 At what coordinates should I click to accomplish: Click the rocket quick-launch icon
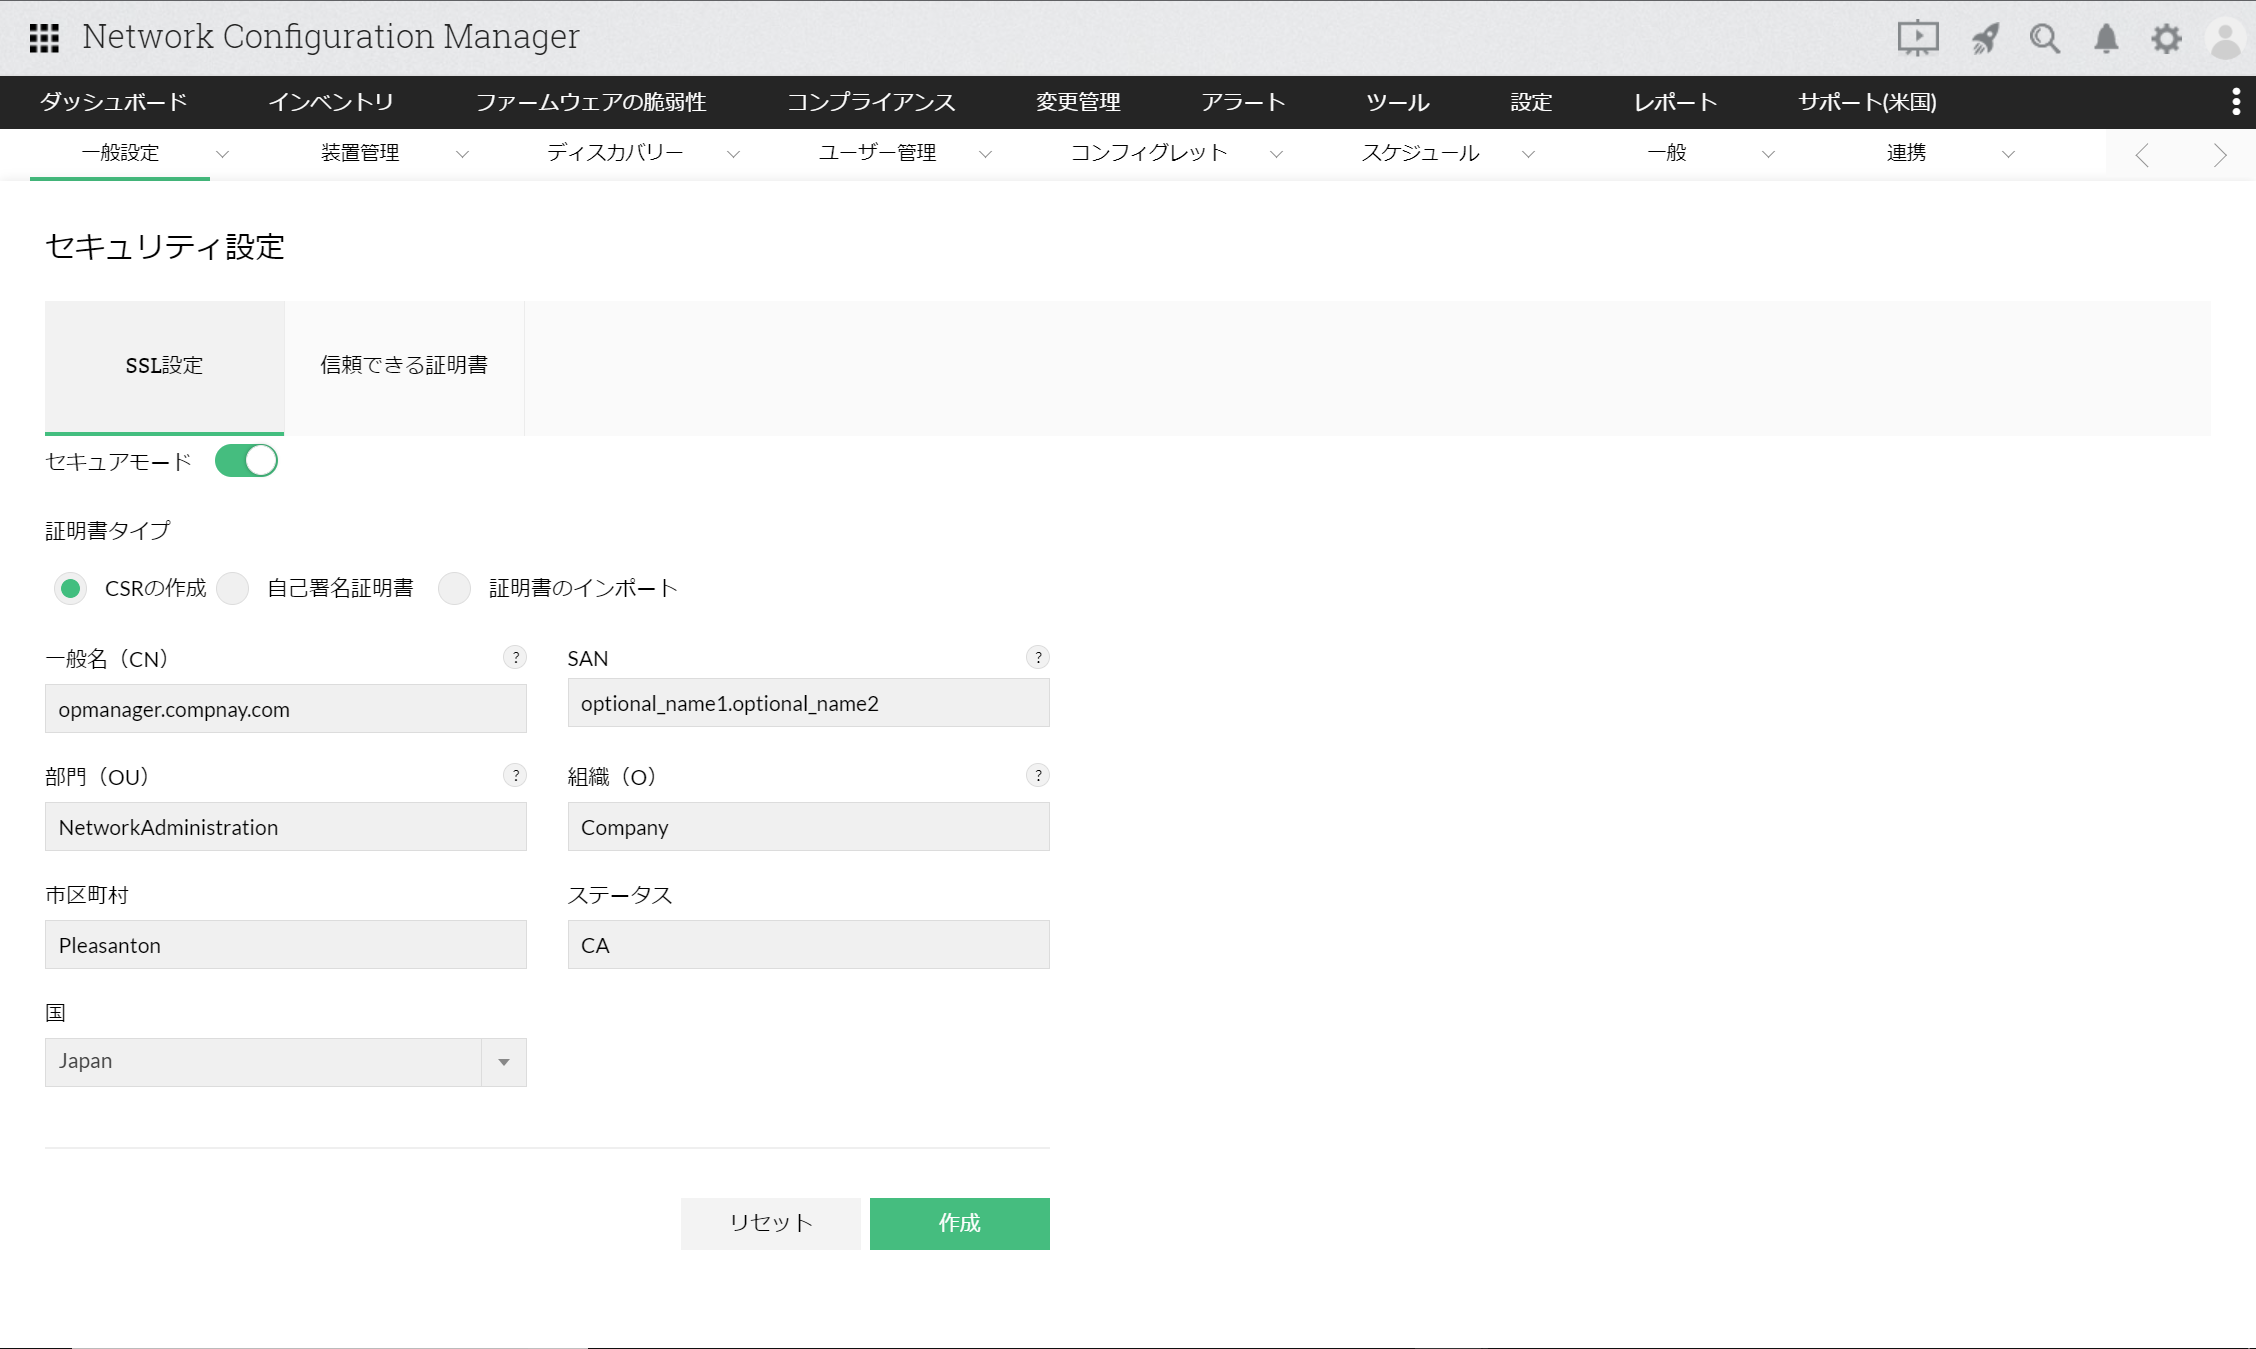coord(1984,38)
